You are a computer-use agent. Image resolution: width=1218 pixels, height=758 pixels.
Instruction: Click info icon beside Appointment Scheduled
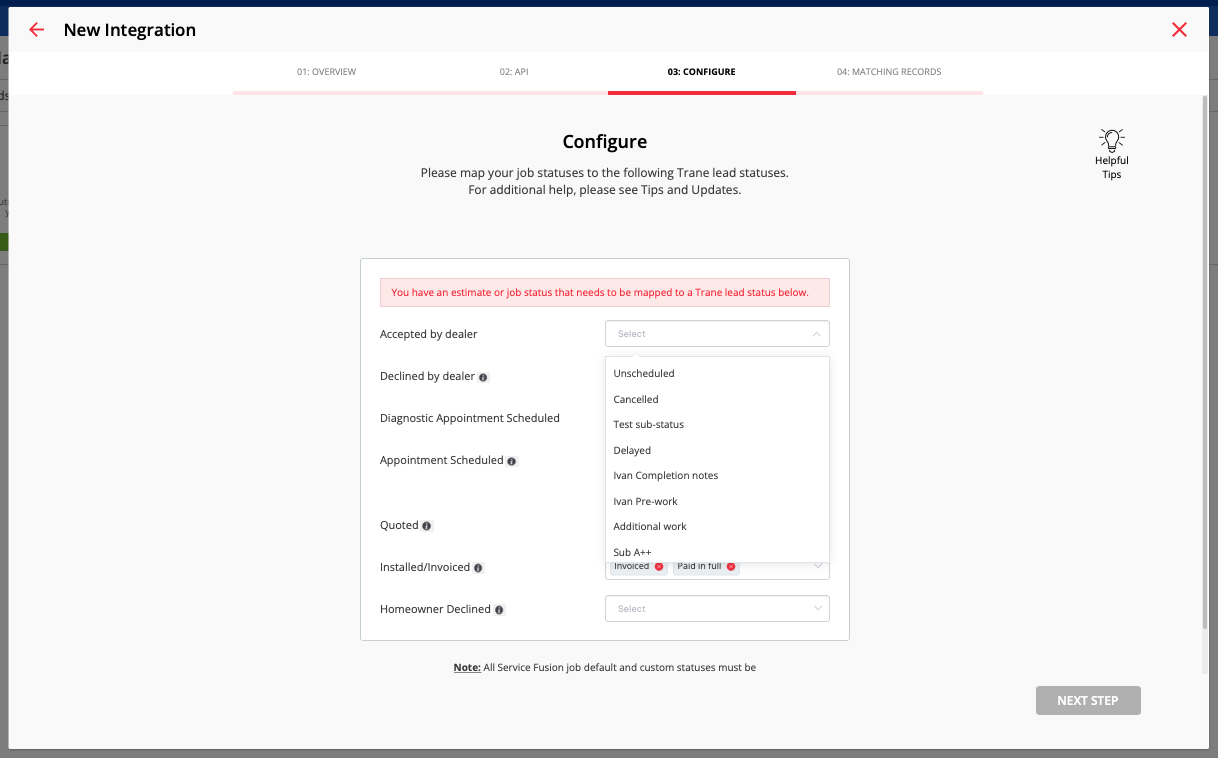click(512, 461)
